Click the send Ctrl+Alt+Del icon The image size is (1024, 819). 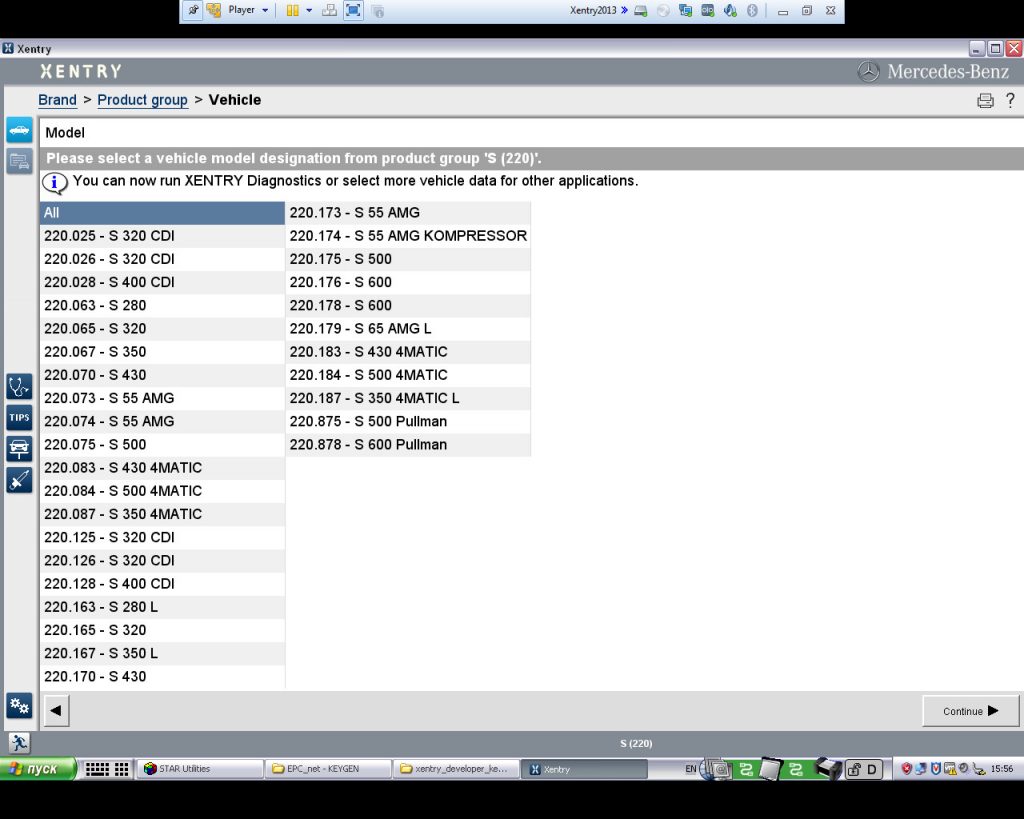tap(330, 10)
